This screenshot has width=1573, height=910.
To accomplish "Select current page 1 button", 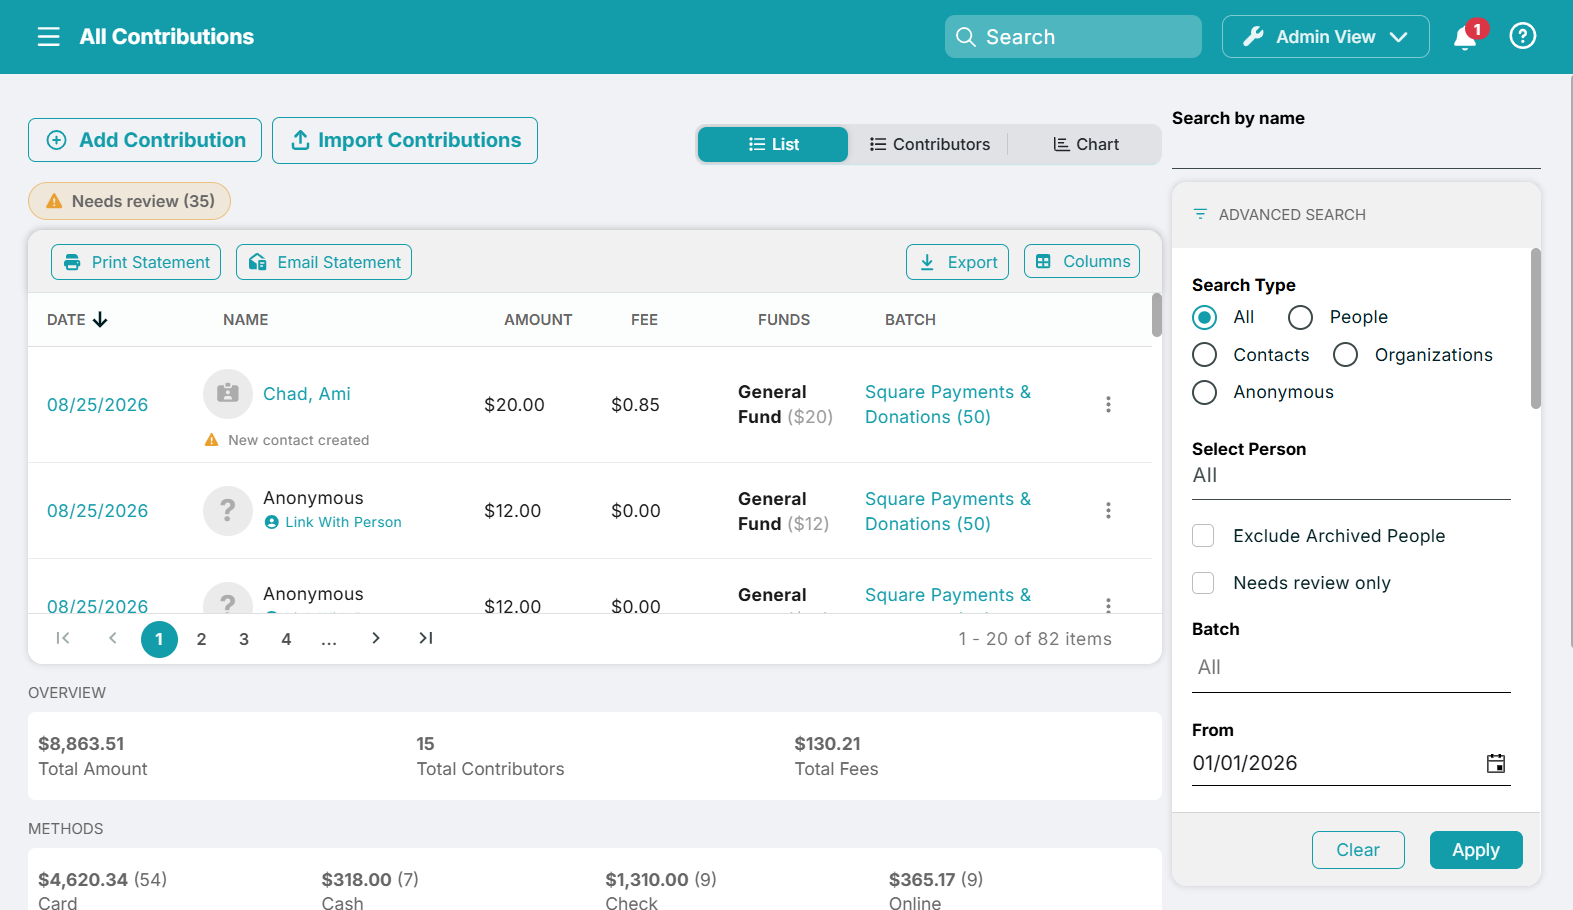I will (159, 639).
